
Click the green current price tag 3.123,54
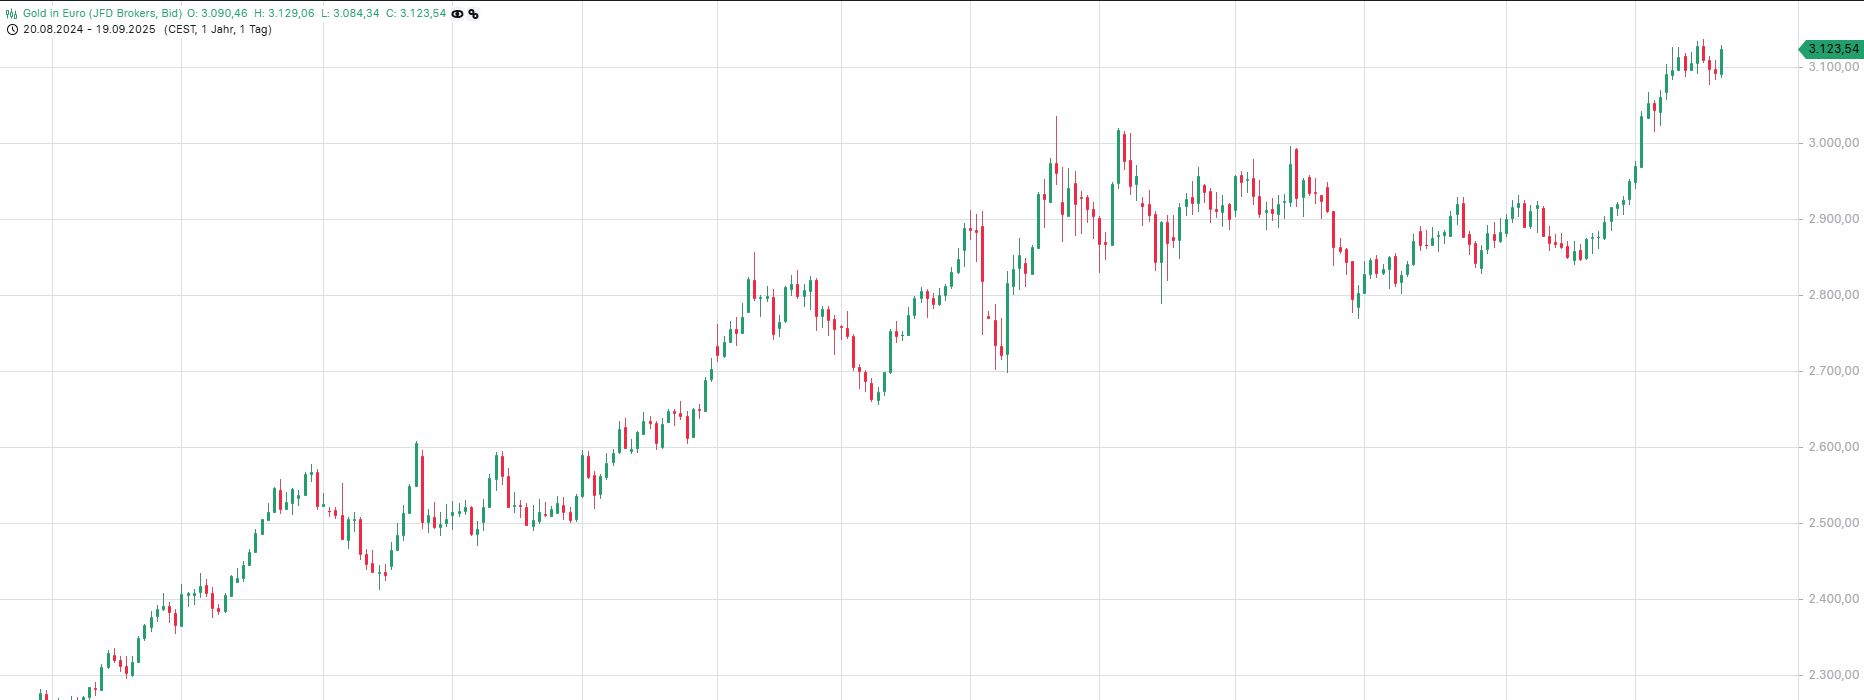[1832, 49]
